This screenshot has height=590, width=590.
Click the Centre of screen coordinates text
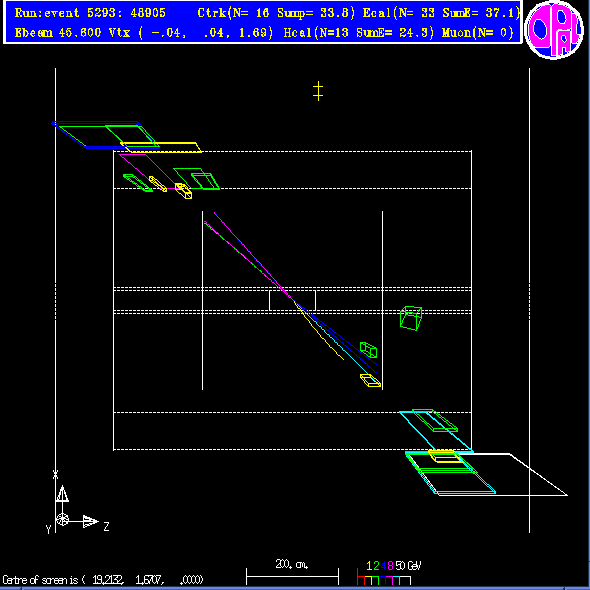[x=102, y=580]
